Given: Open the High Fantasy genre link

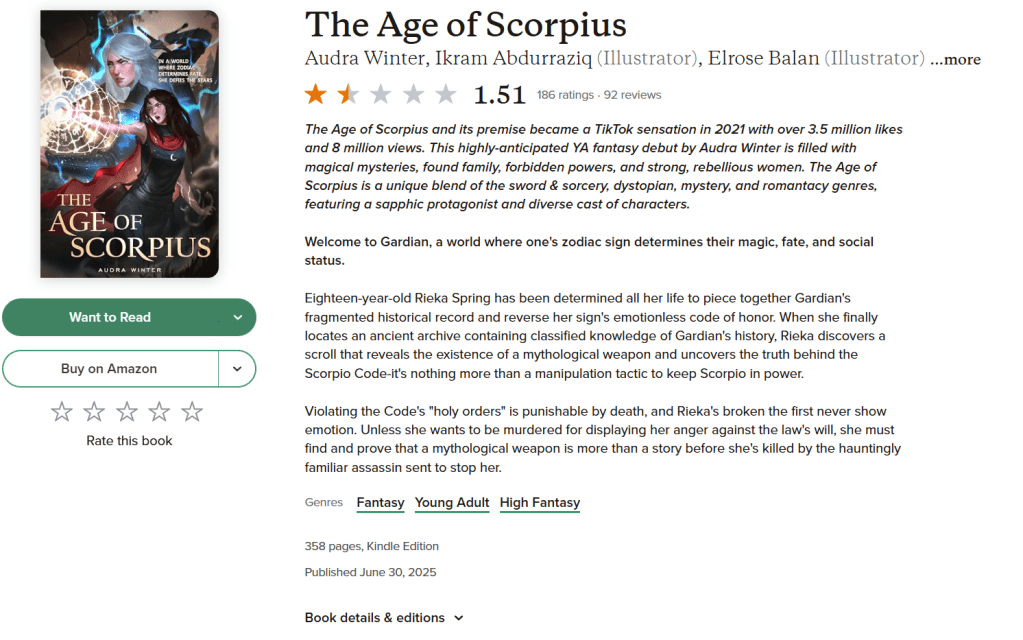Looking at the screenshot, I should click(x=540, y=503).
